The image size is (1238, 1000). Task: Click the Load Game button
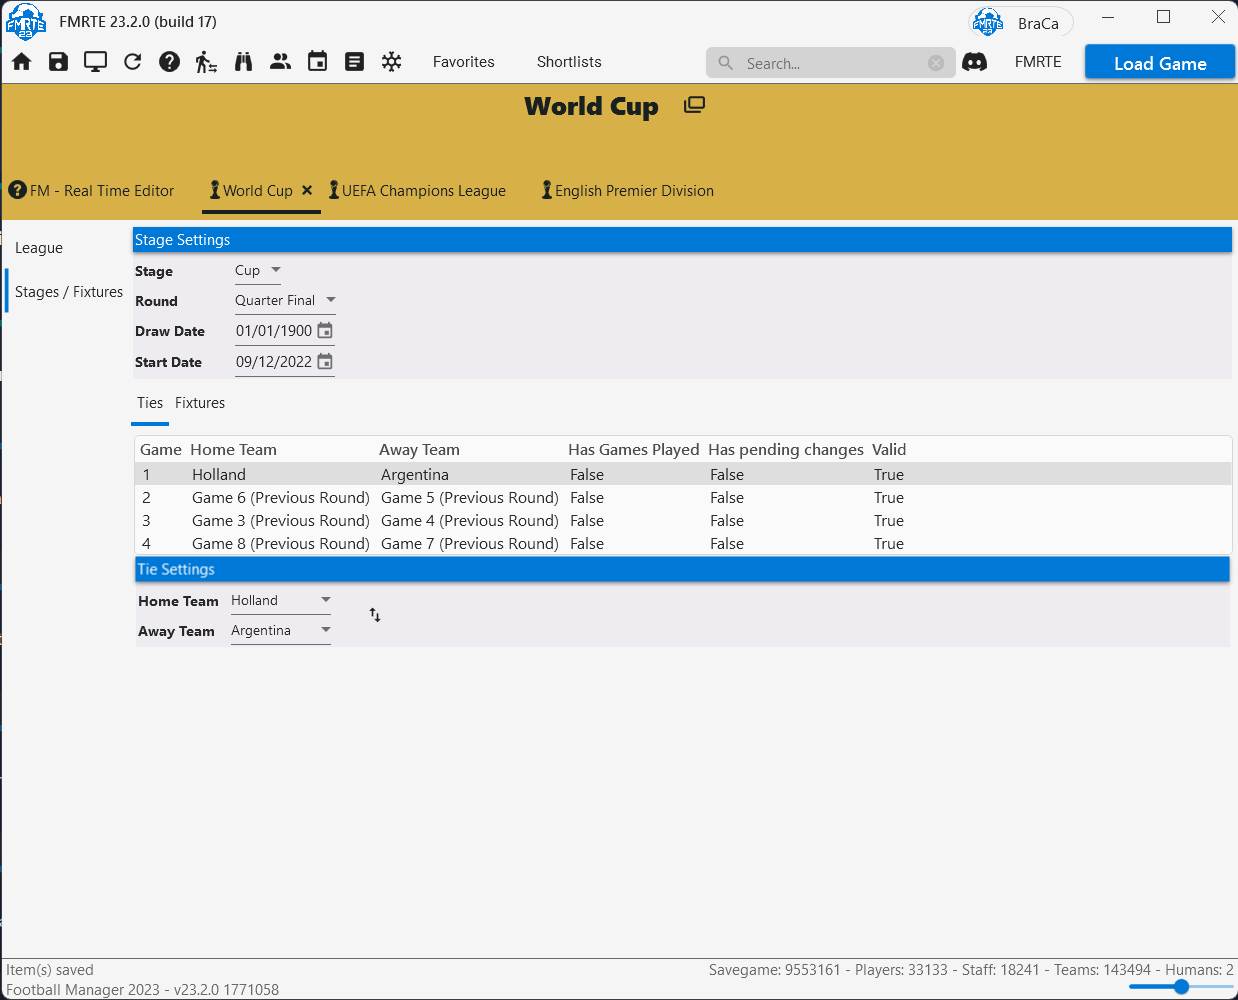1160,63
